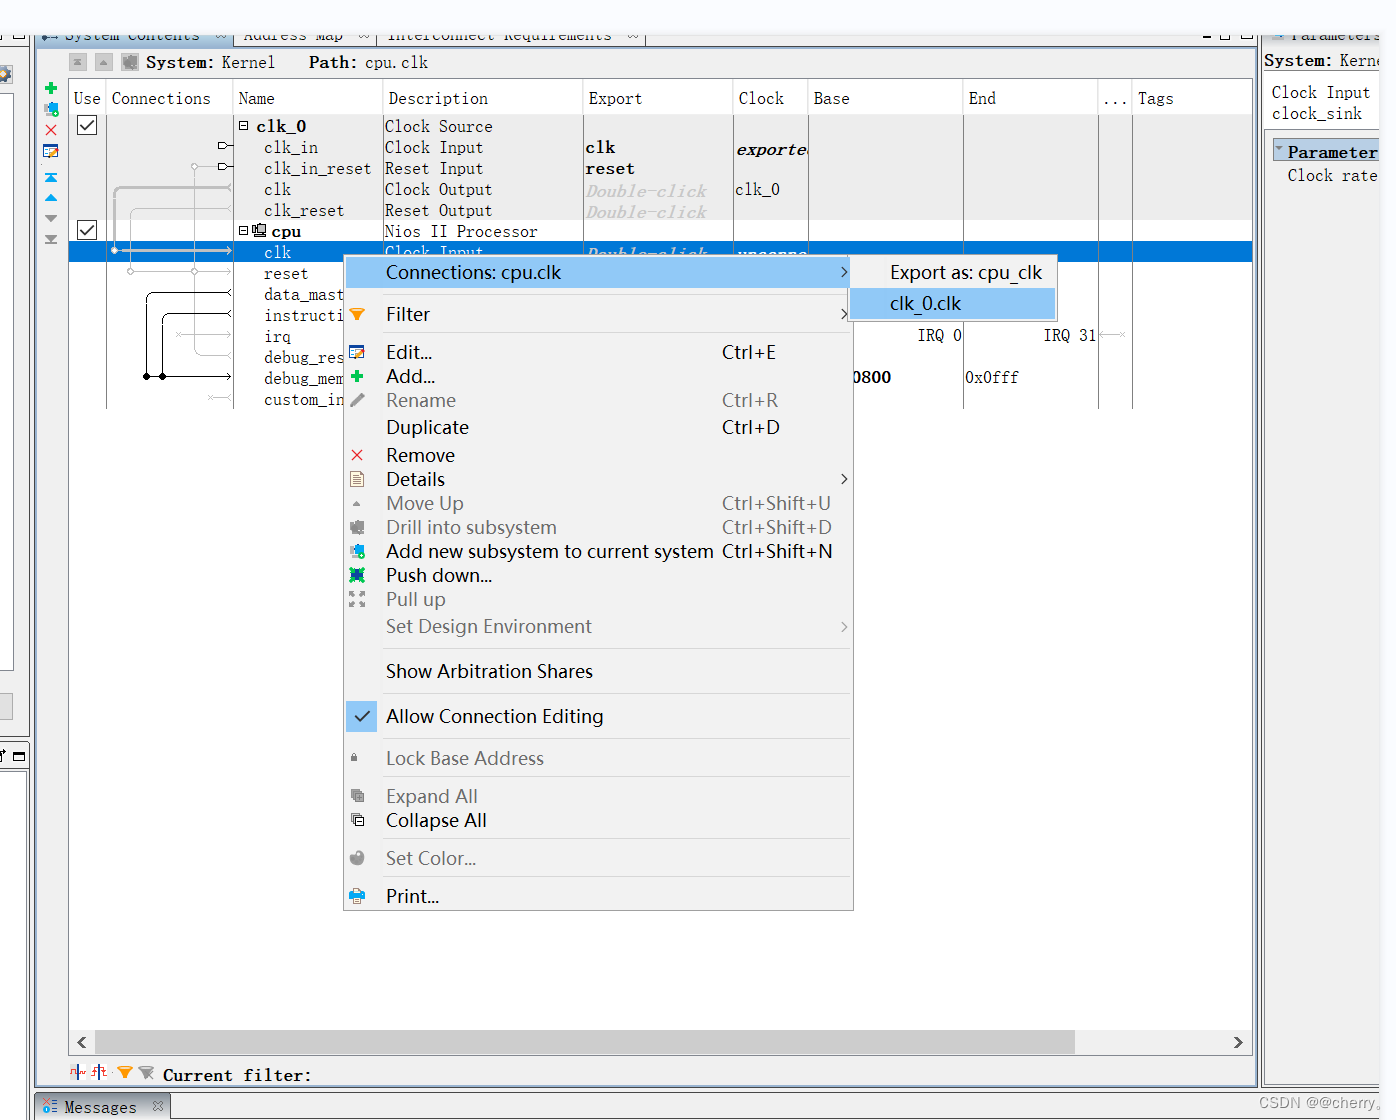The height and width of the screenshot is (1120, 1396).
Task: Click the move-up-one-level button beside System: Kernel
Action: pos(104,62)
